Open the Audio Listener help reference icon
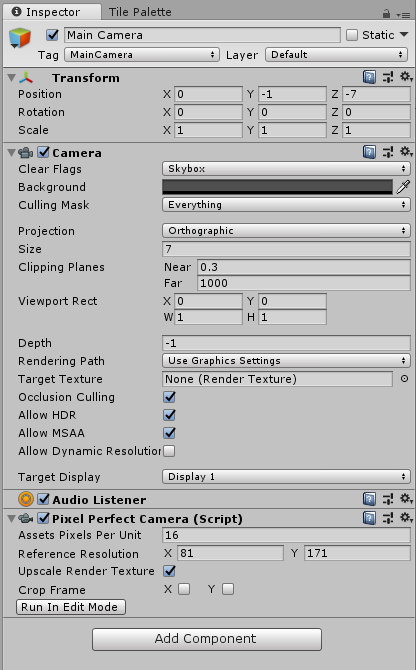This screenshot has height=670, width=416. click(x=369, y=499)
